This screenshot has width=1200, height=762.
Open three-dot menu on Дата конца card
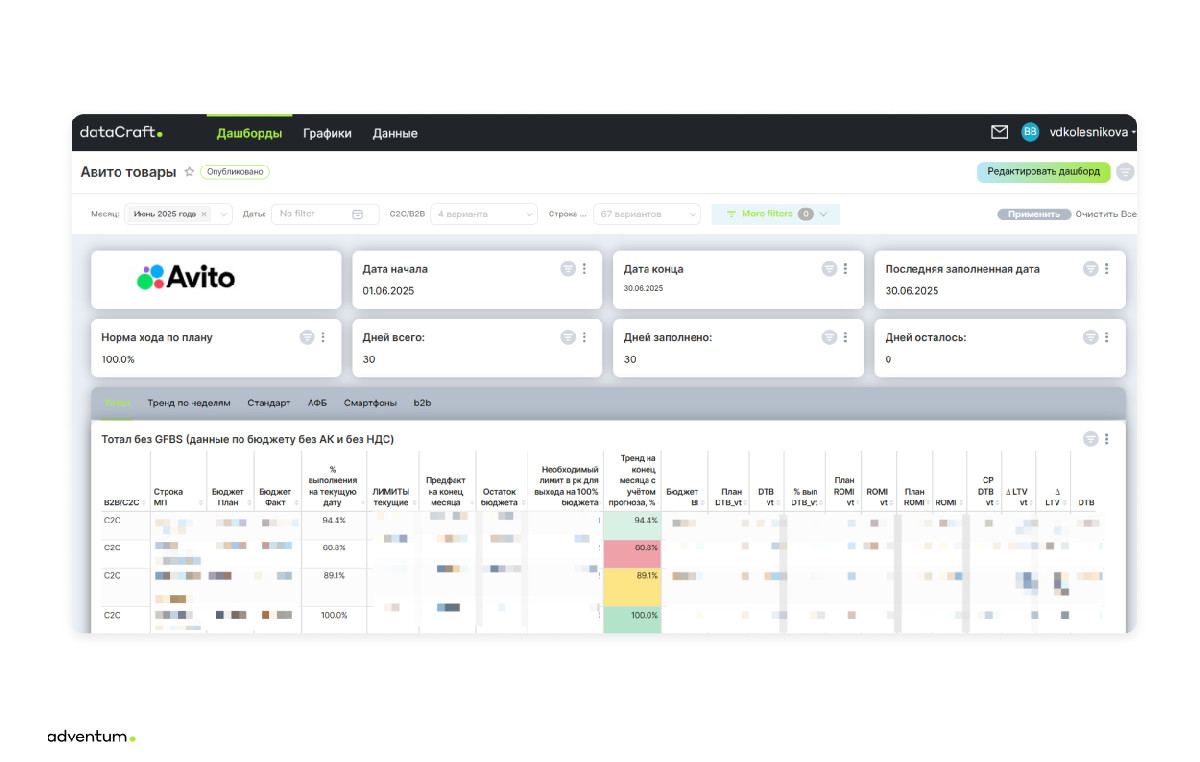[x=845, y=269]
